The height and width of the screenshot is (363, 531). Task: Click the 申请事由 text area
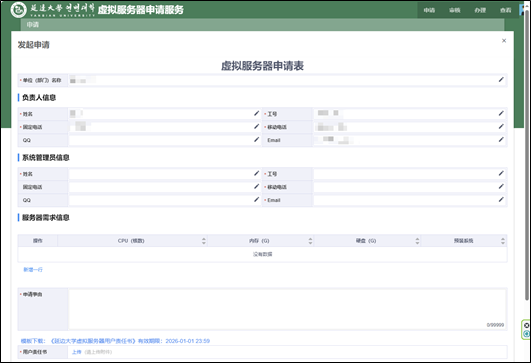coord(287,309)
